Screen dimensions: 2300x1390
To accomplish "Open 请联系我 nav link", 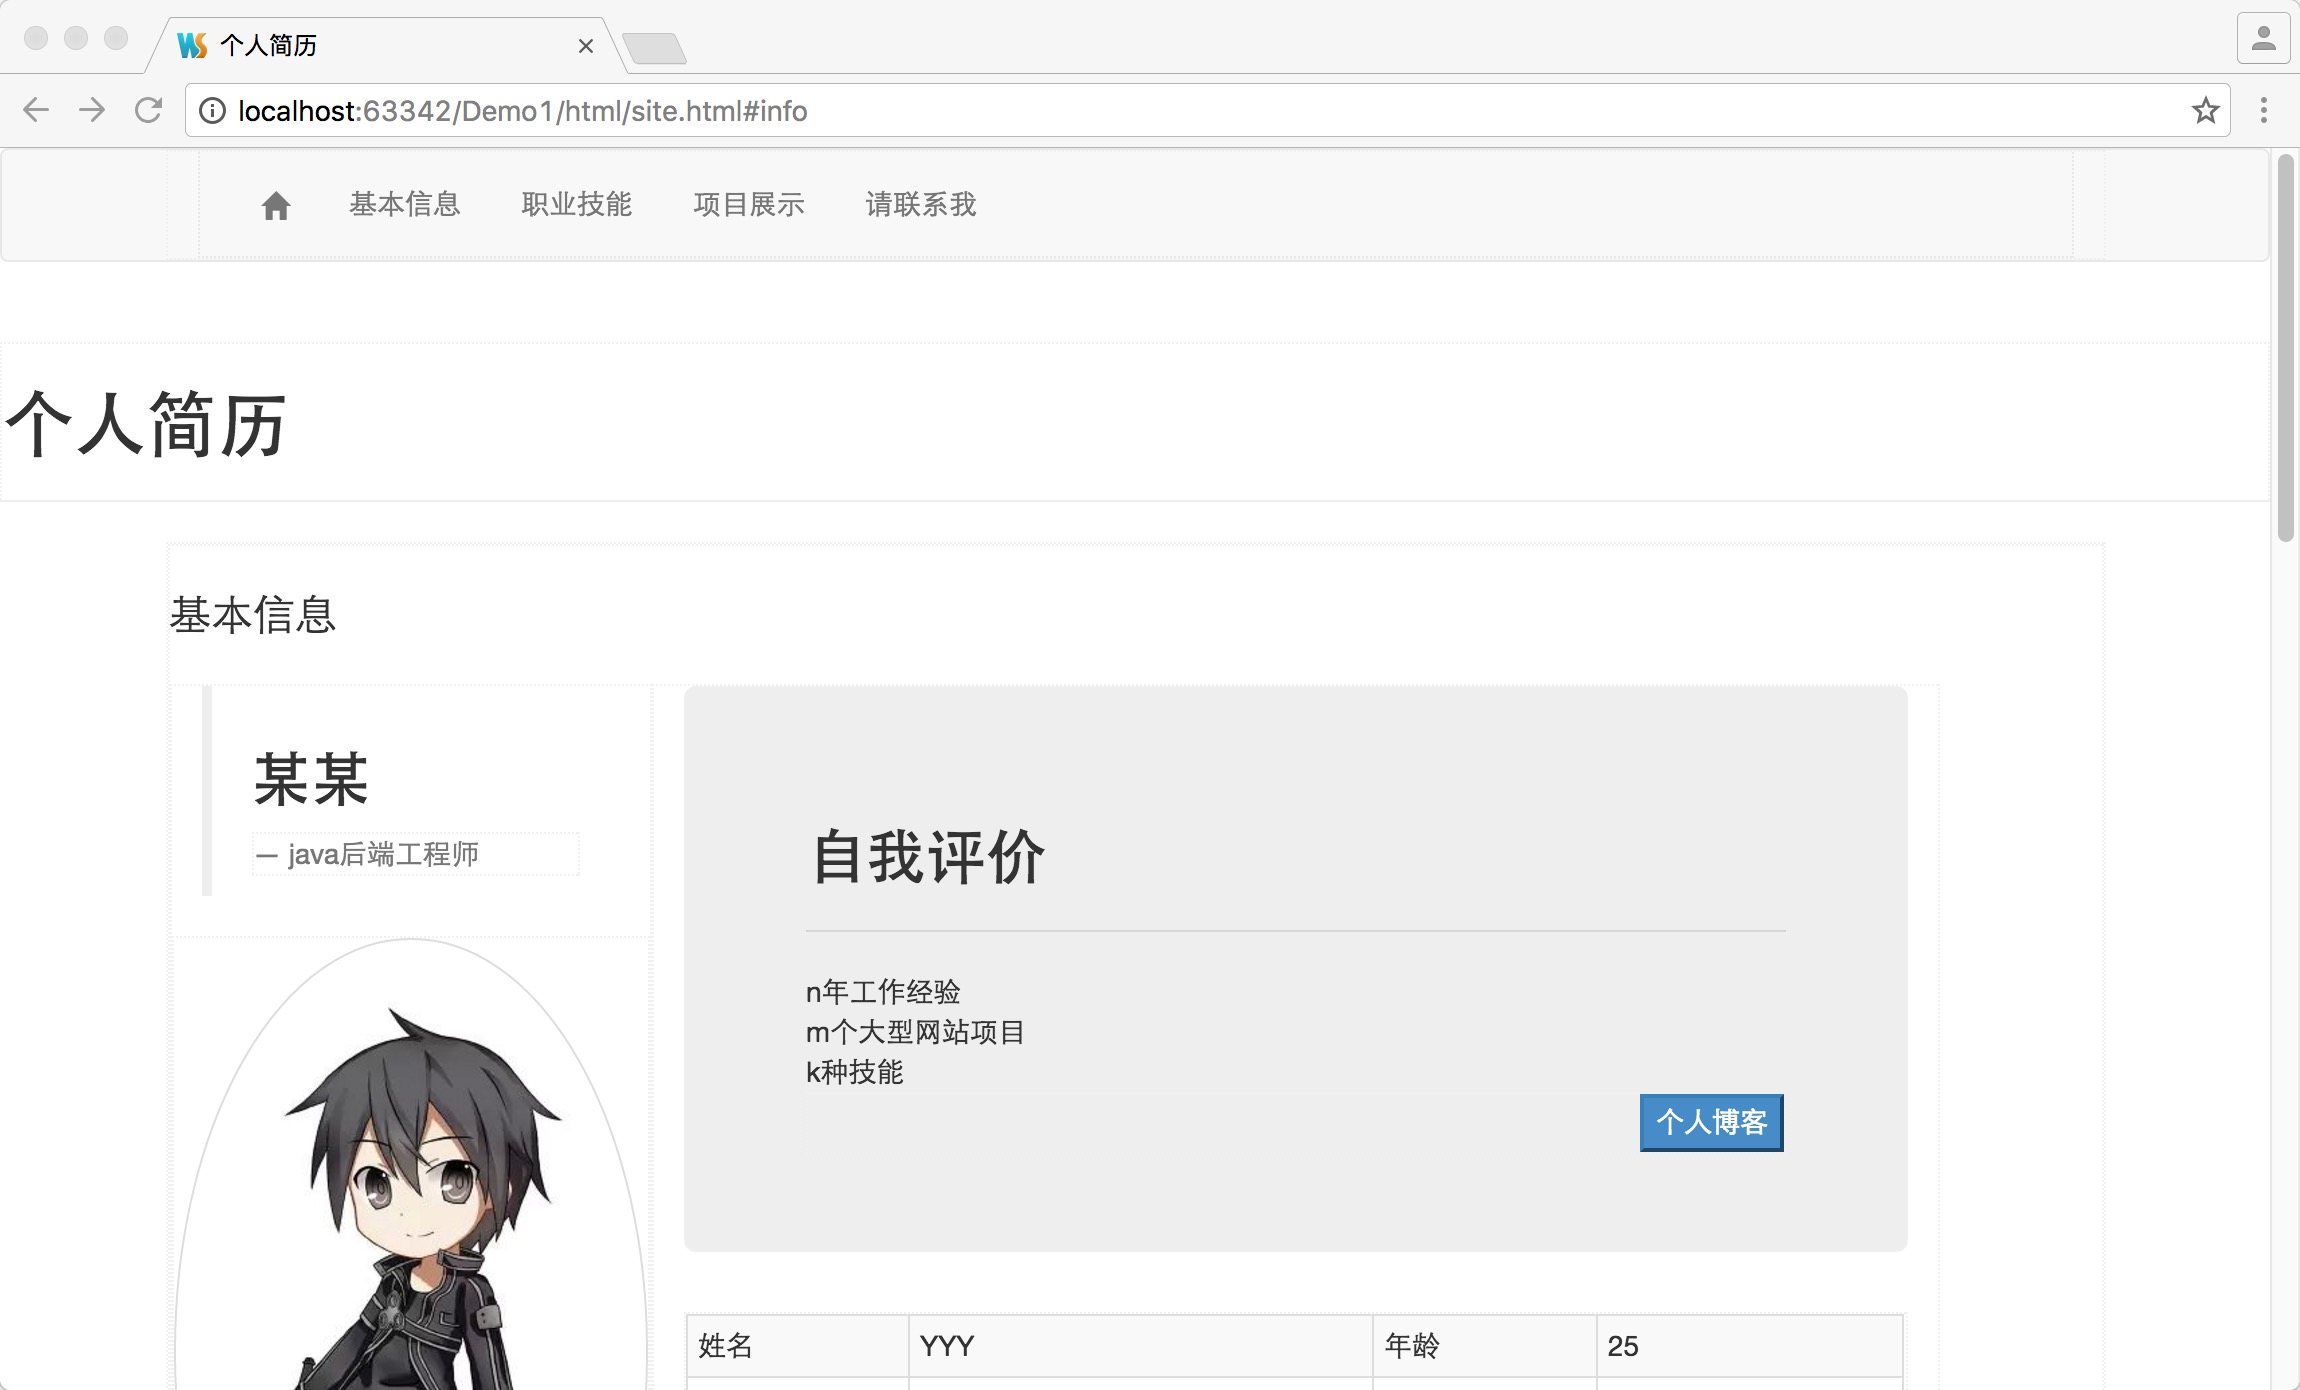I will [921, 205].
